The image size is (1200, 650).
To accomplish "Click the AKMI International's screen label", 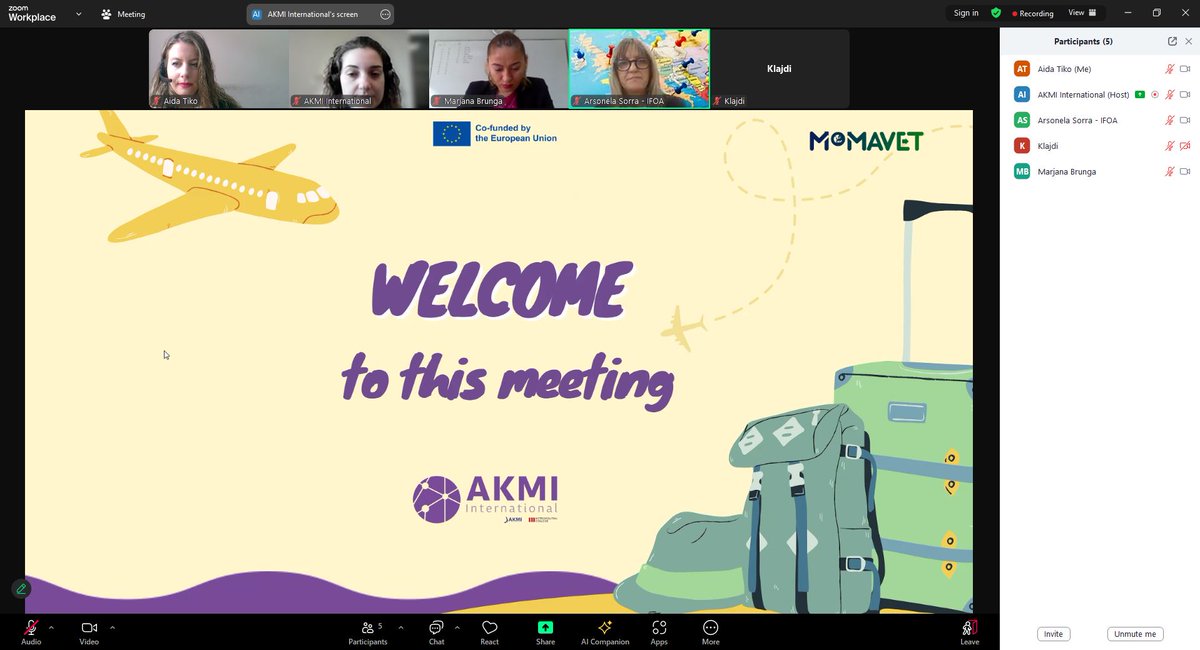I will pos(312,14).
